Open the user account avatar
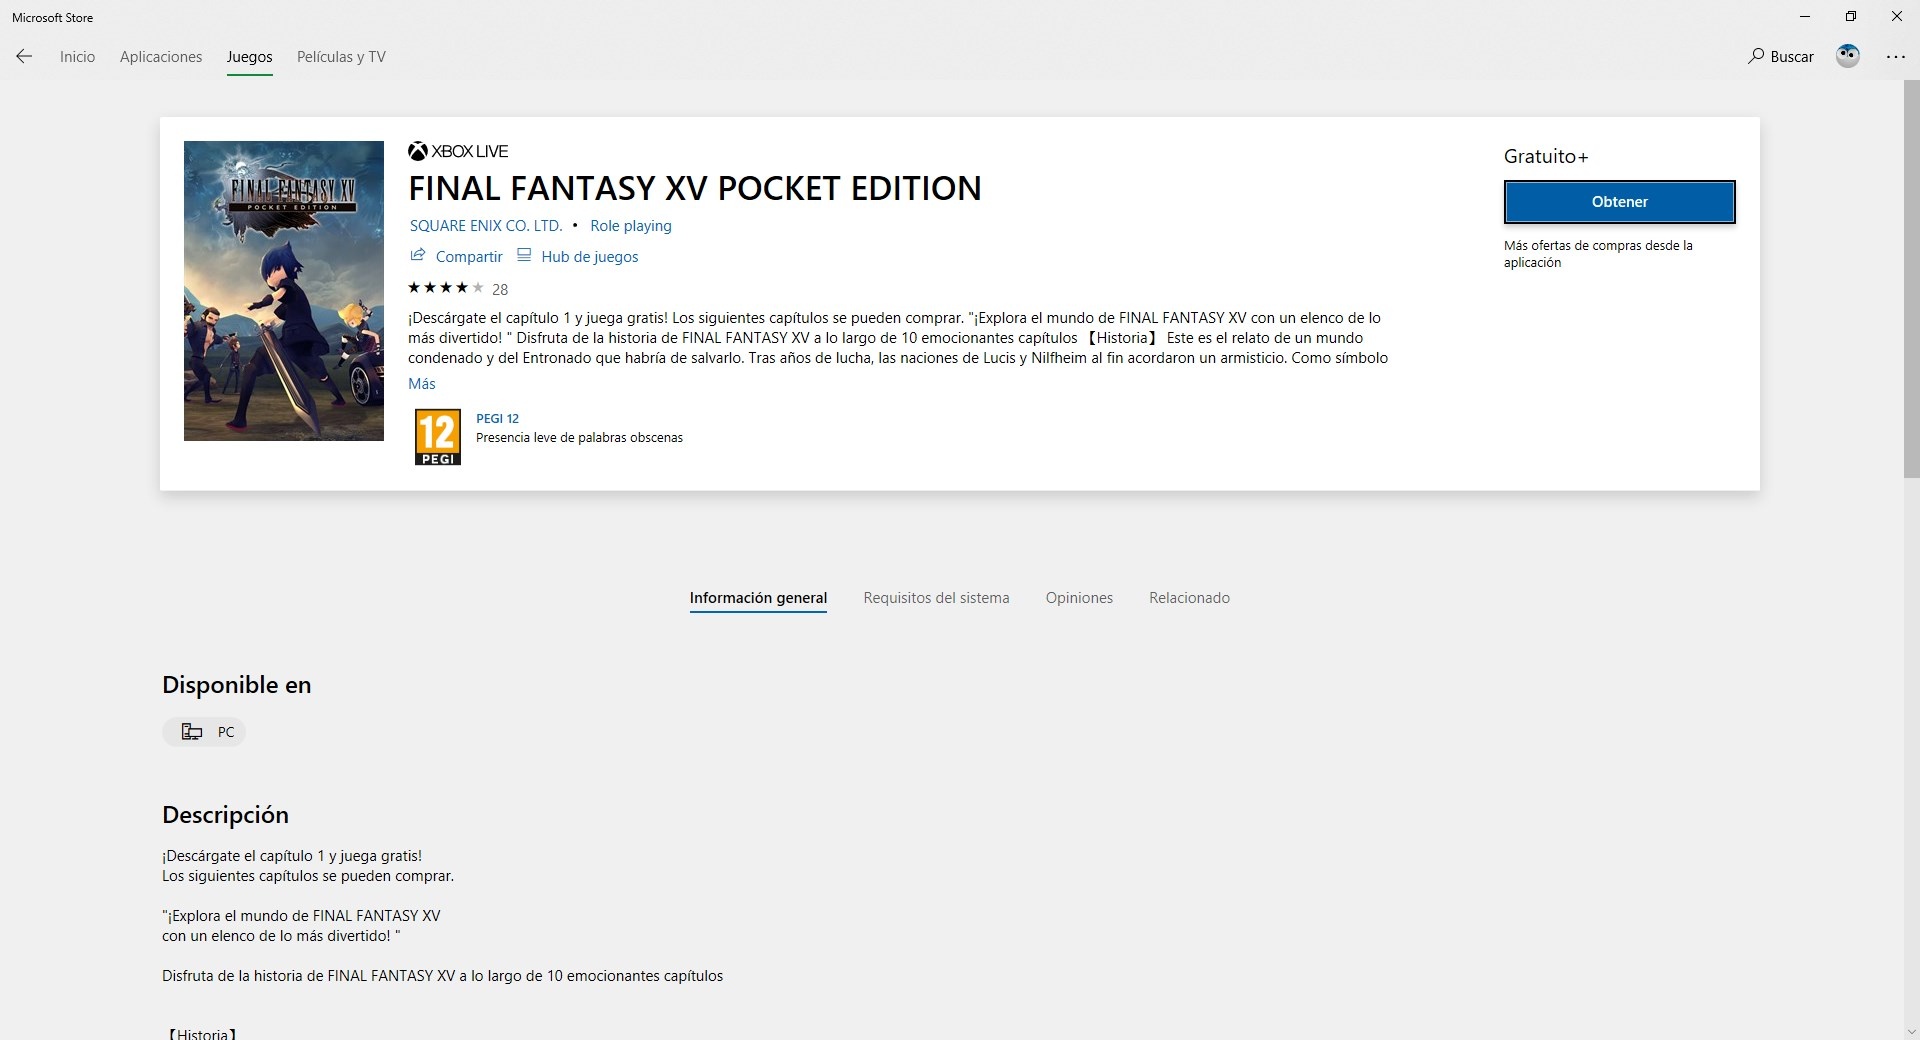The width and height of the screenshot is (1920, 1040). 1848,56
